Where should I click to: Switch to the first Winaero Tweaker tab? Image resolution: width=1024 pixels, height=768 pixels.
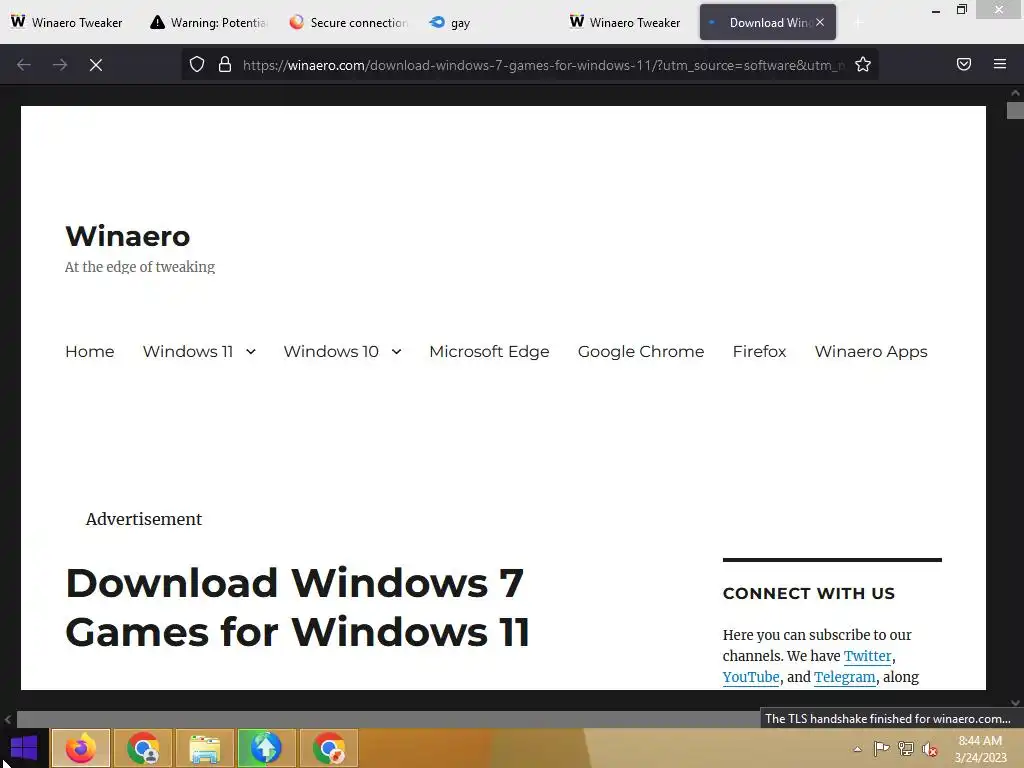point(67,22)
